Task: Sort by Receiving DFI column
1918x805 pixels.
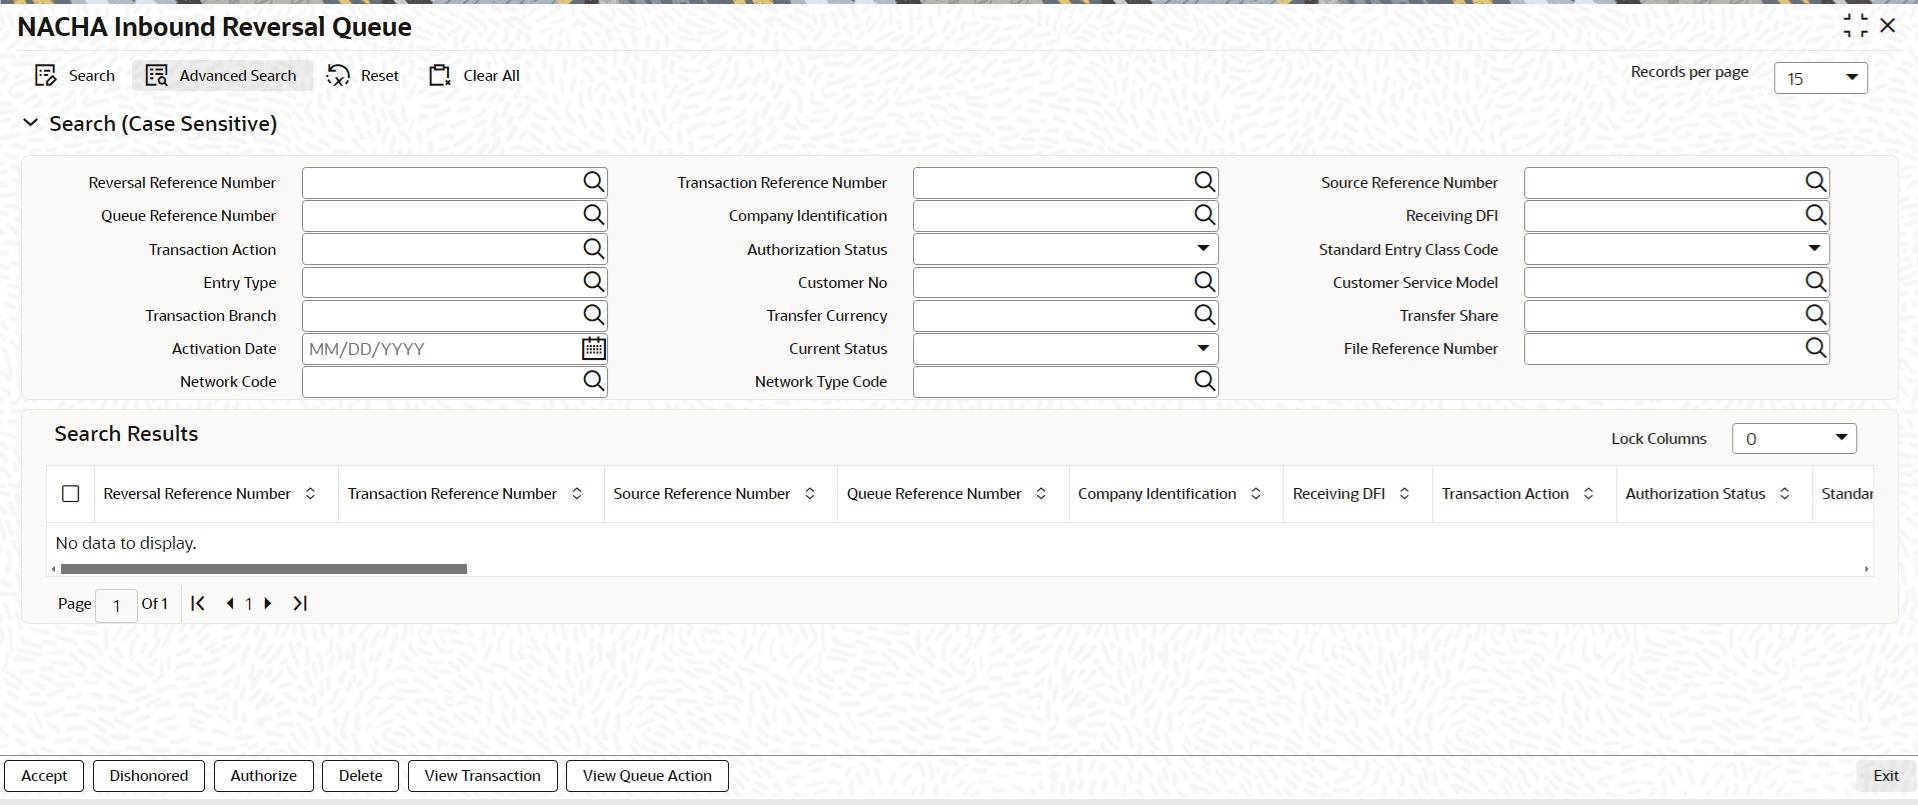Action: (1404, 494)
